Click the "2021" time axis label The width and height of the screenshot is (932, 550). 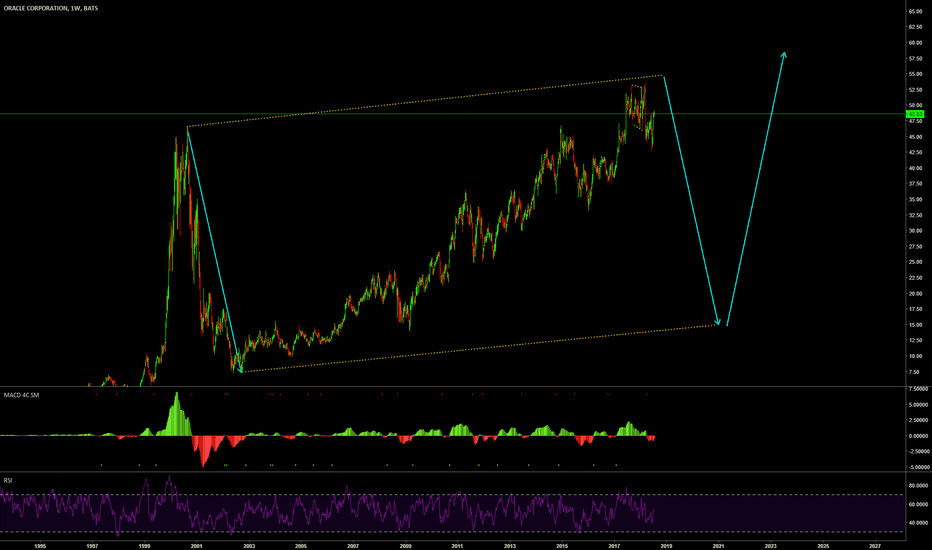coord(719,545)
